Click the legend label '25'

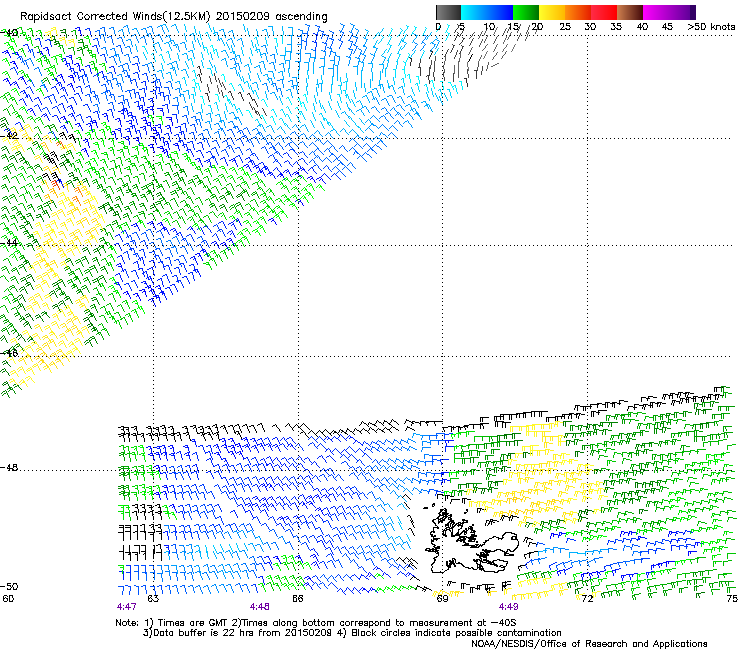[x=565, y=27]
